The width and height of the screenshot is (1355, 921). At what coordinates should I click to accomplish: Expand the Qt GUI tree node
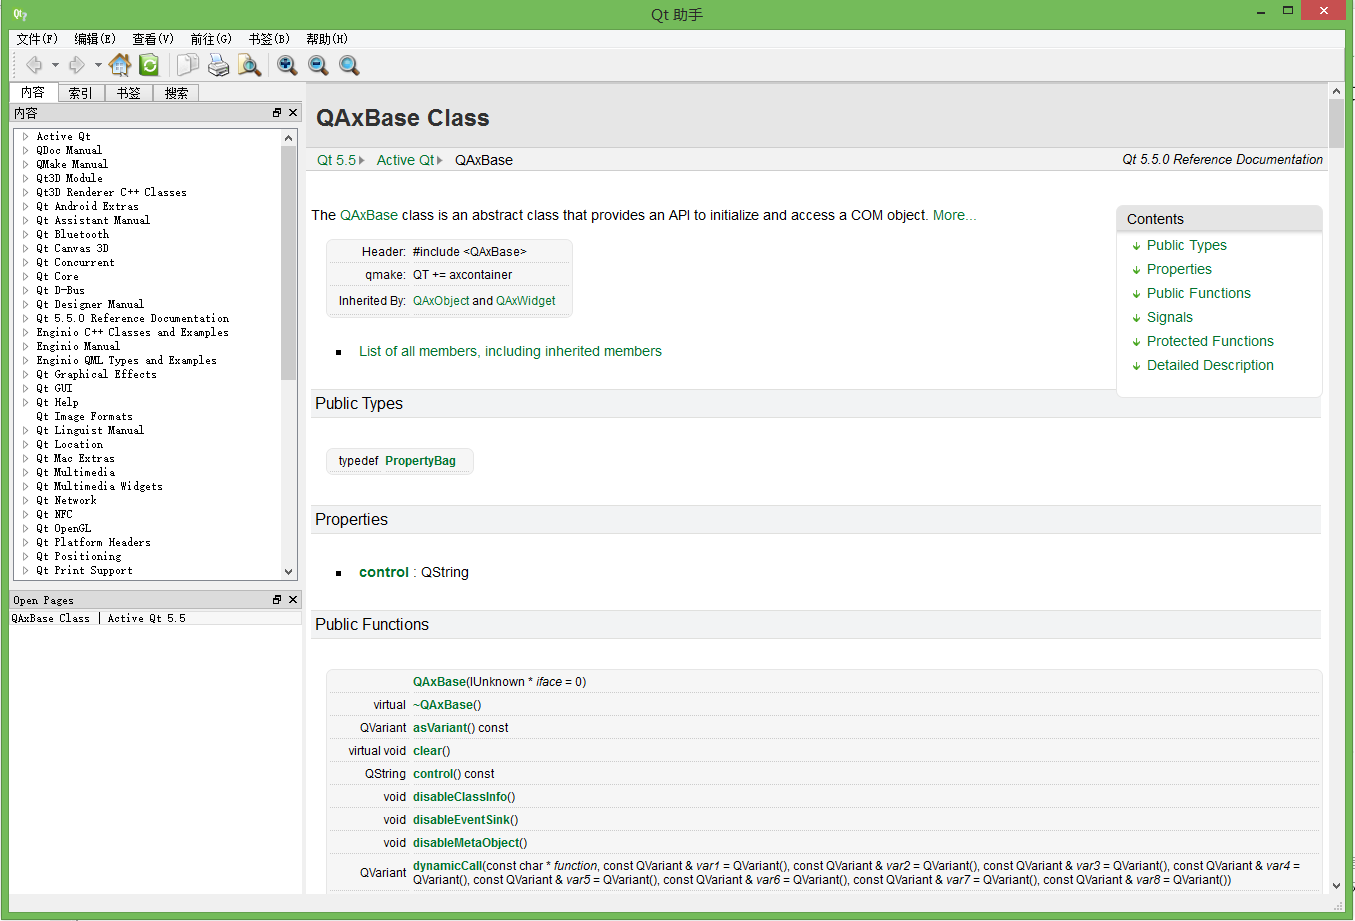click(25, 388)
